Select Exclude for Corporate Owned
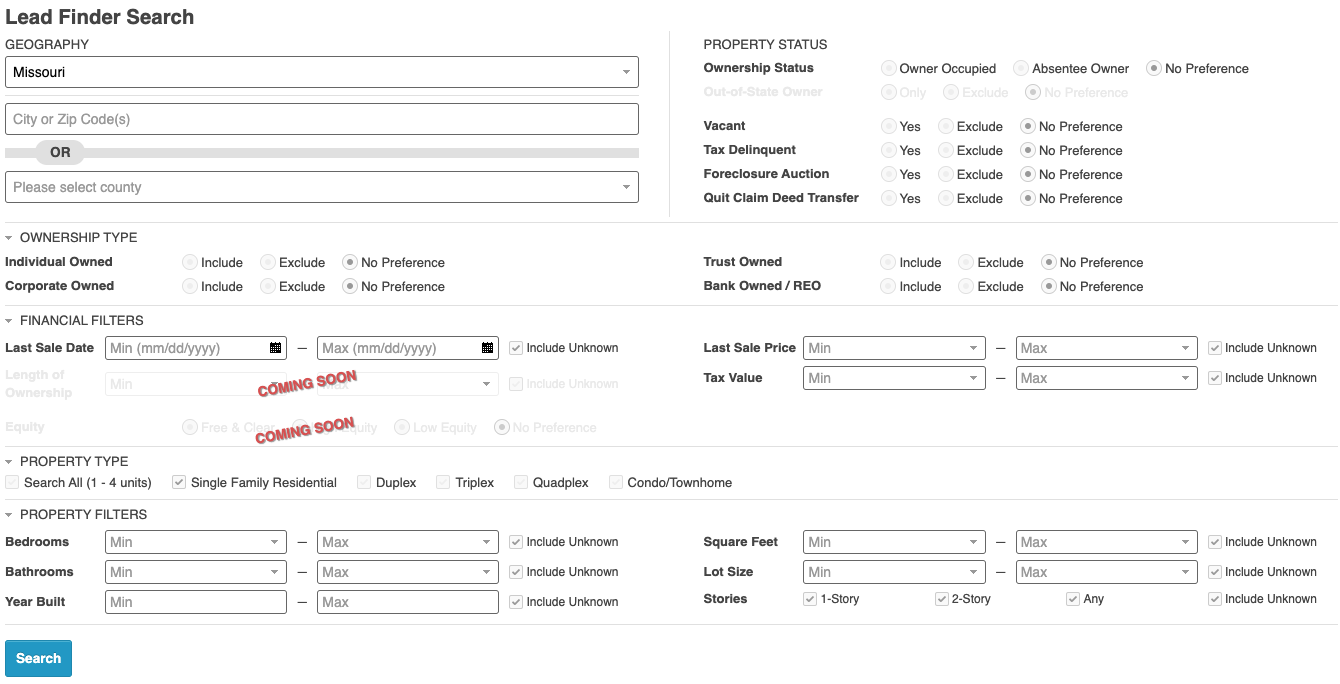1340x684 pixels. (268, 286)
